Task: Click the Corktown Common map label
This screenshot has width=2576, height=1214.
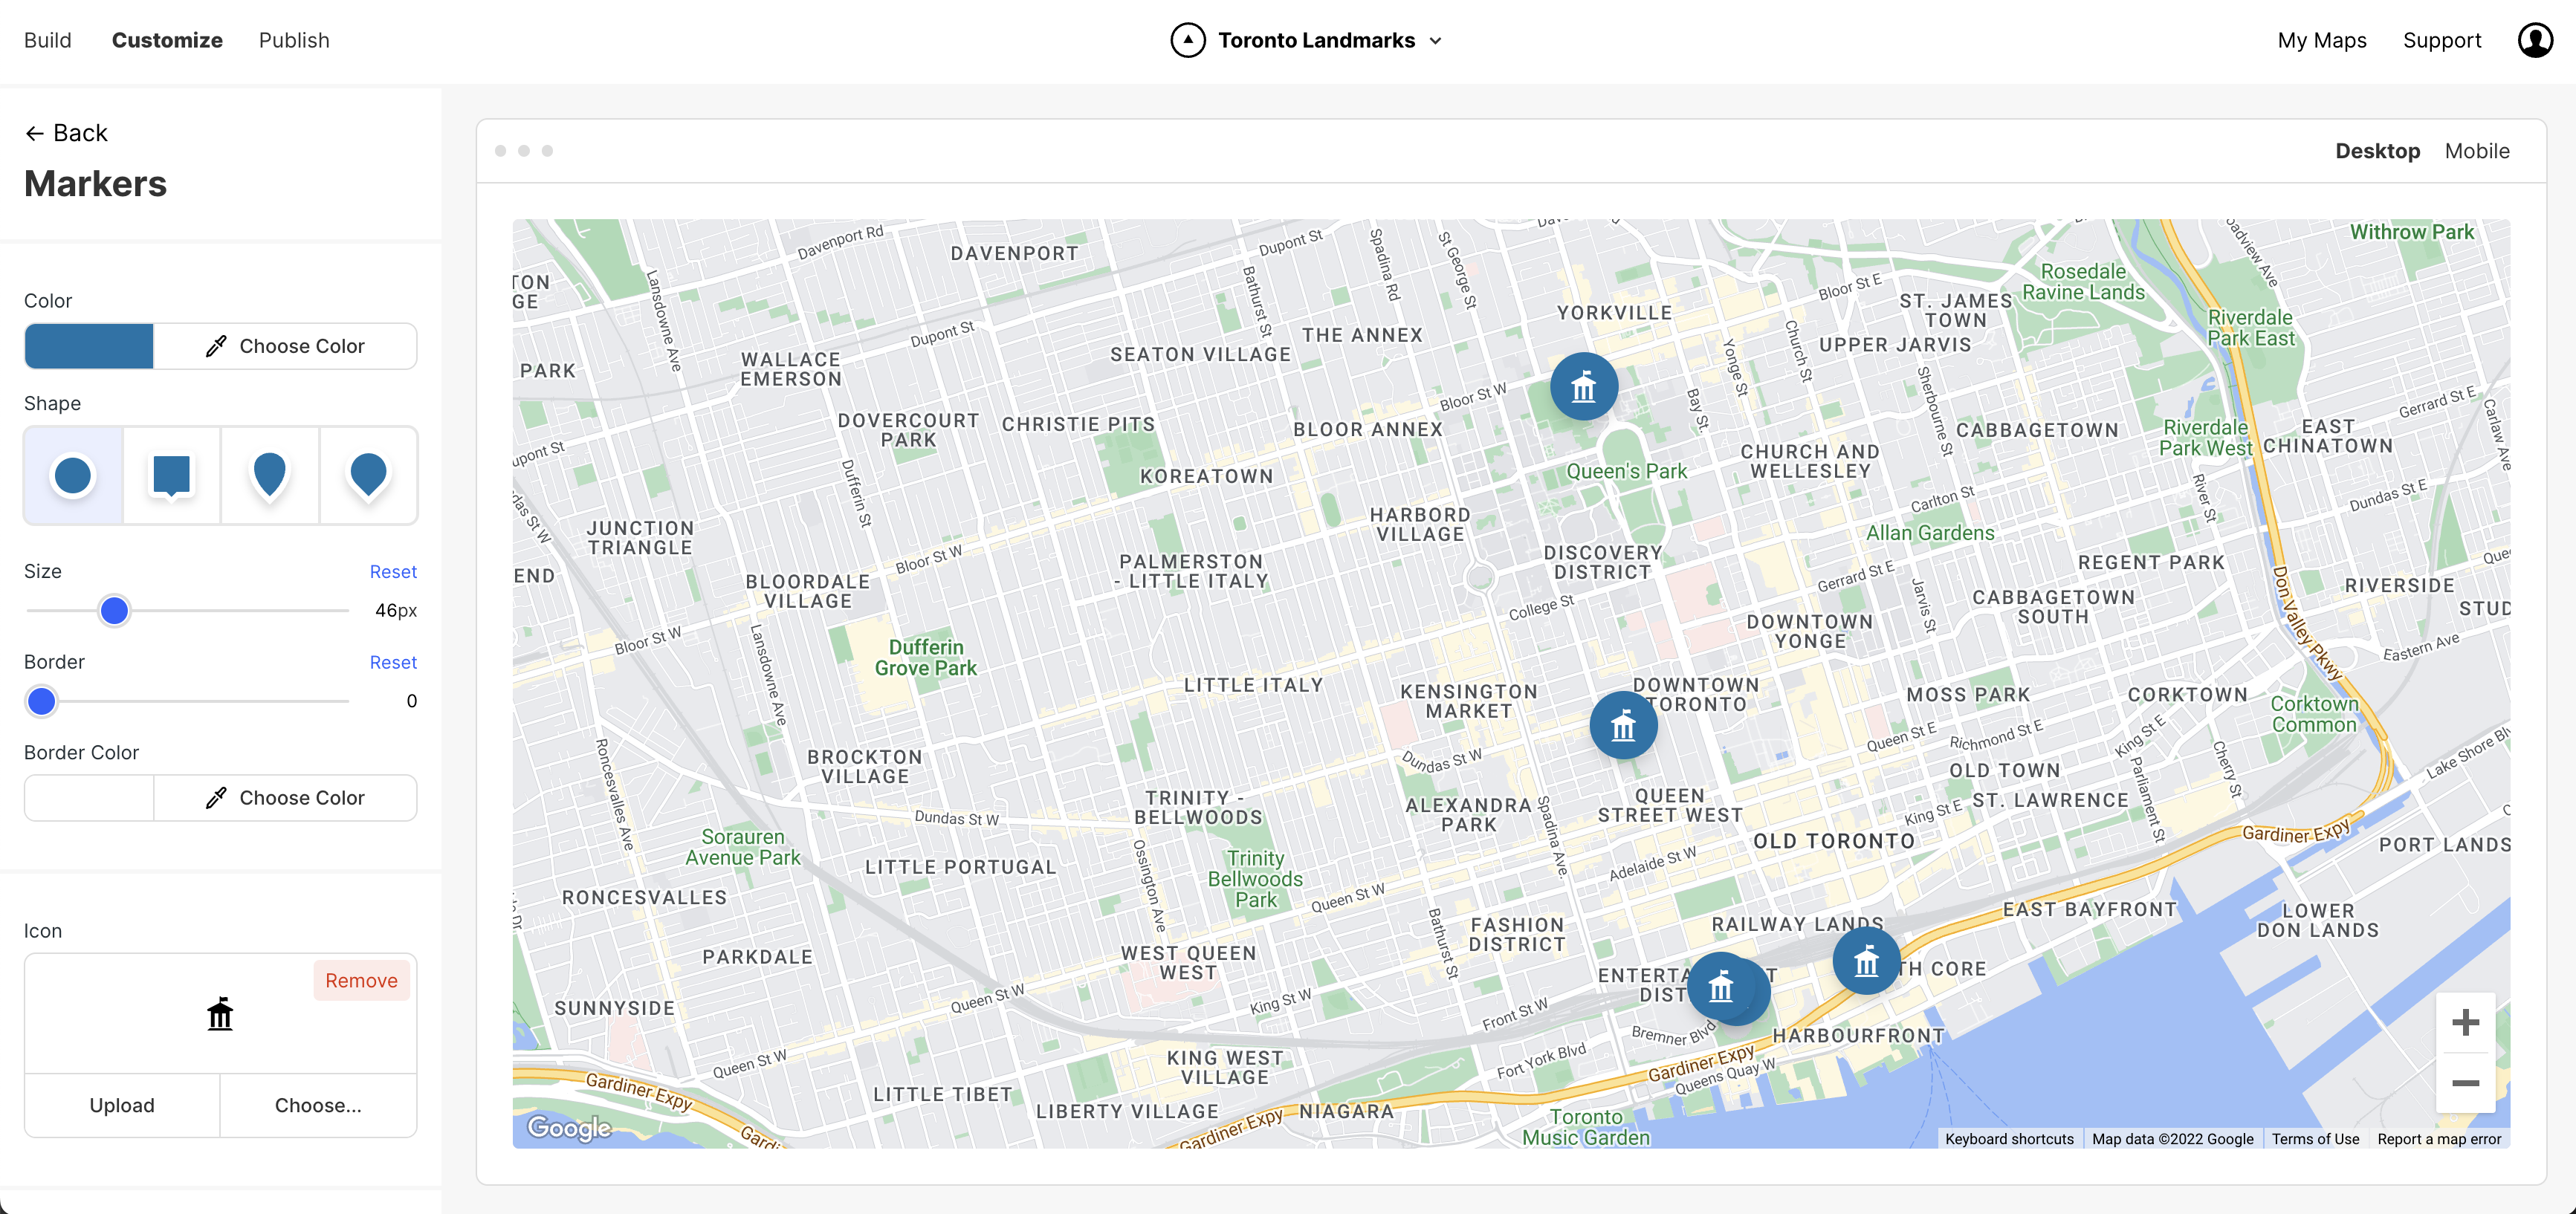Action: 2314,714
